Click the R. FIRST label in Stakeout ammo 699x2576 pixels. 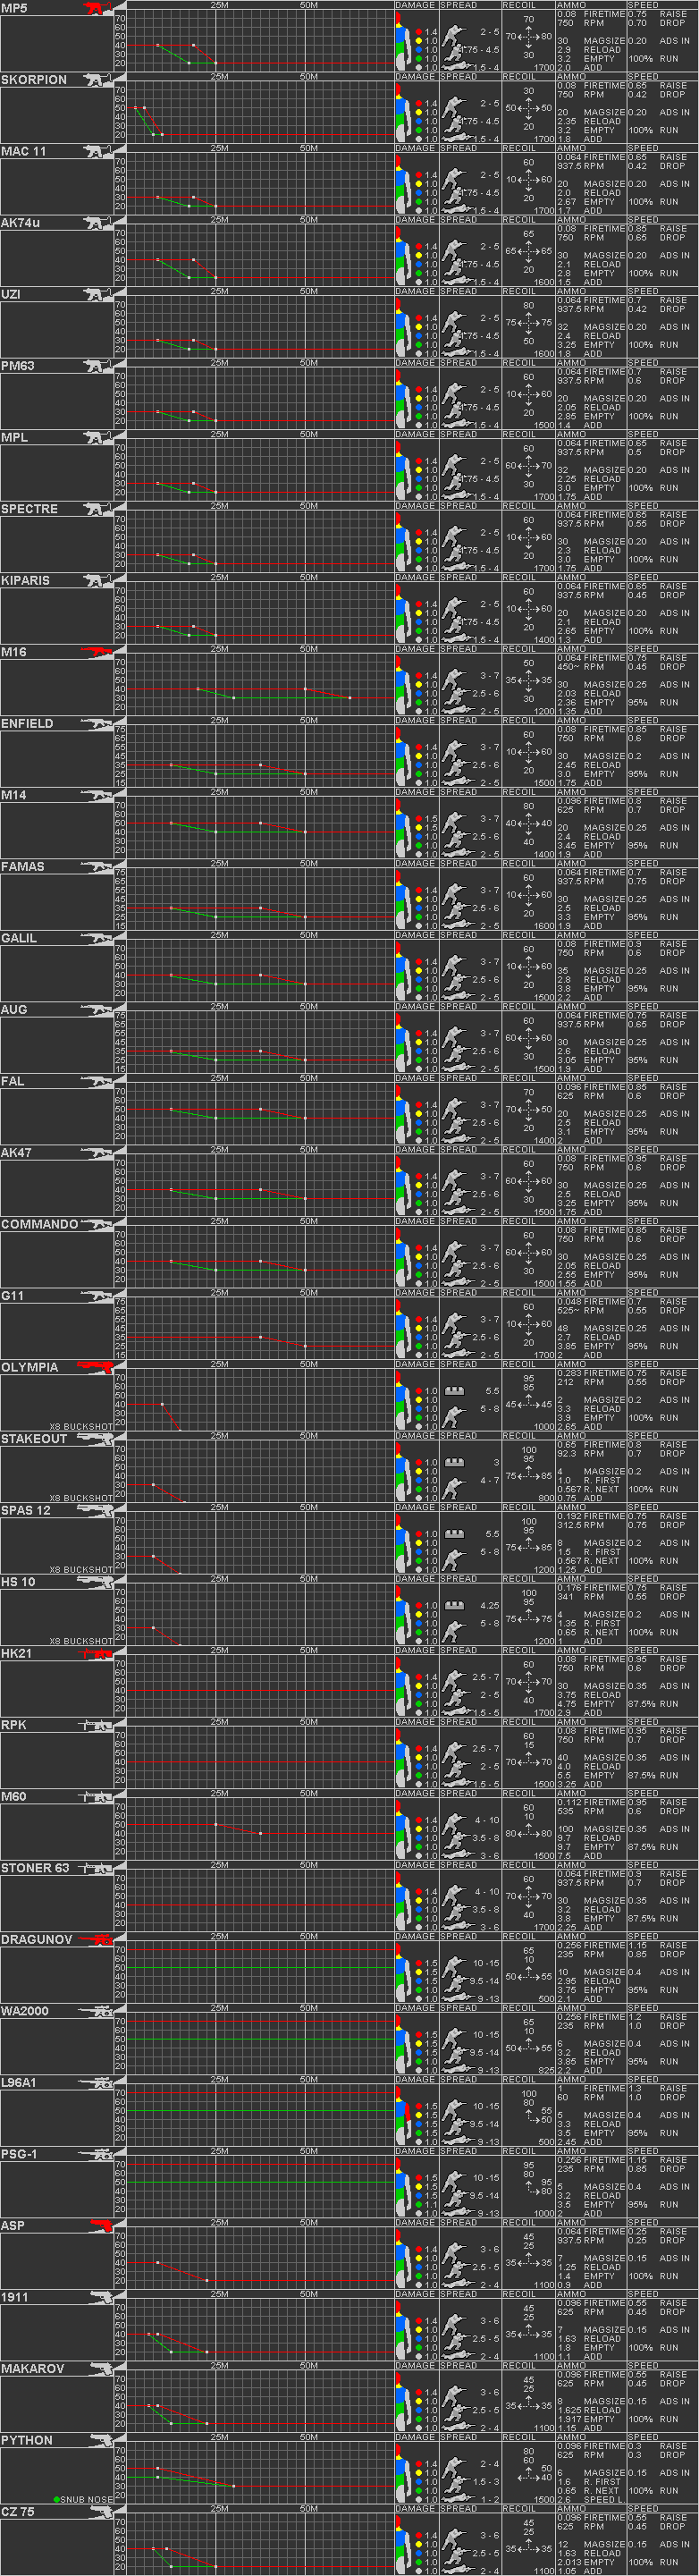(602, 1481)
